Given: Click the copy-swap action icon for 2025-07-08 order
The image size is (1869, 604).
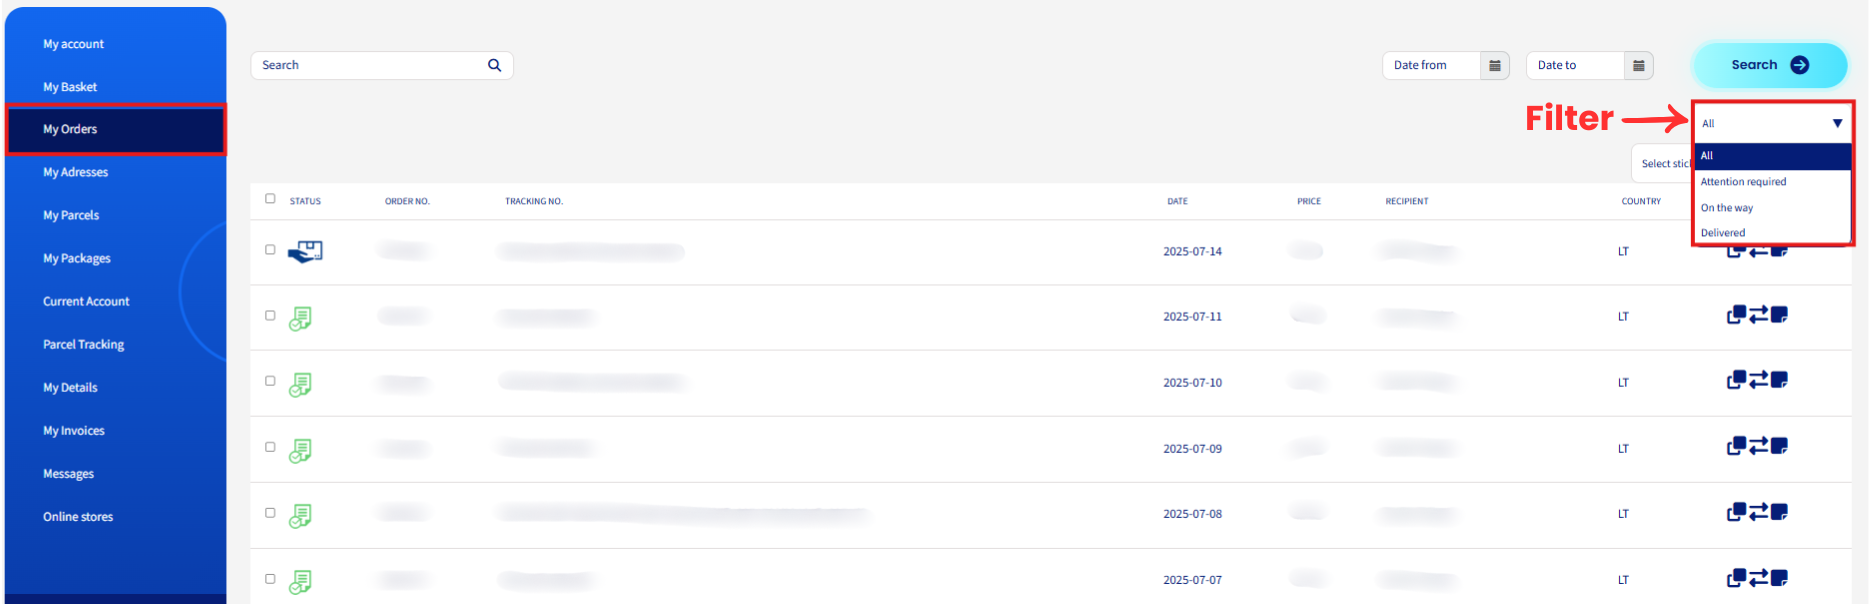Looking at the screenshot, I should [x=1757, y=512].
